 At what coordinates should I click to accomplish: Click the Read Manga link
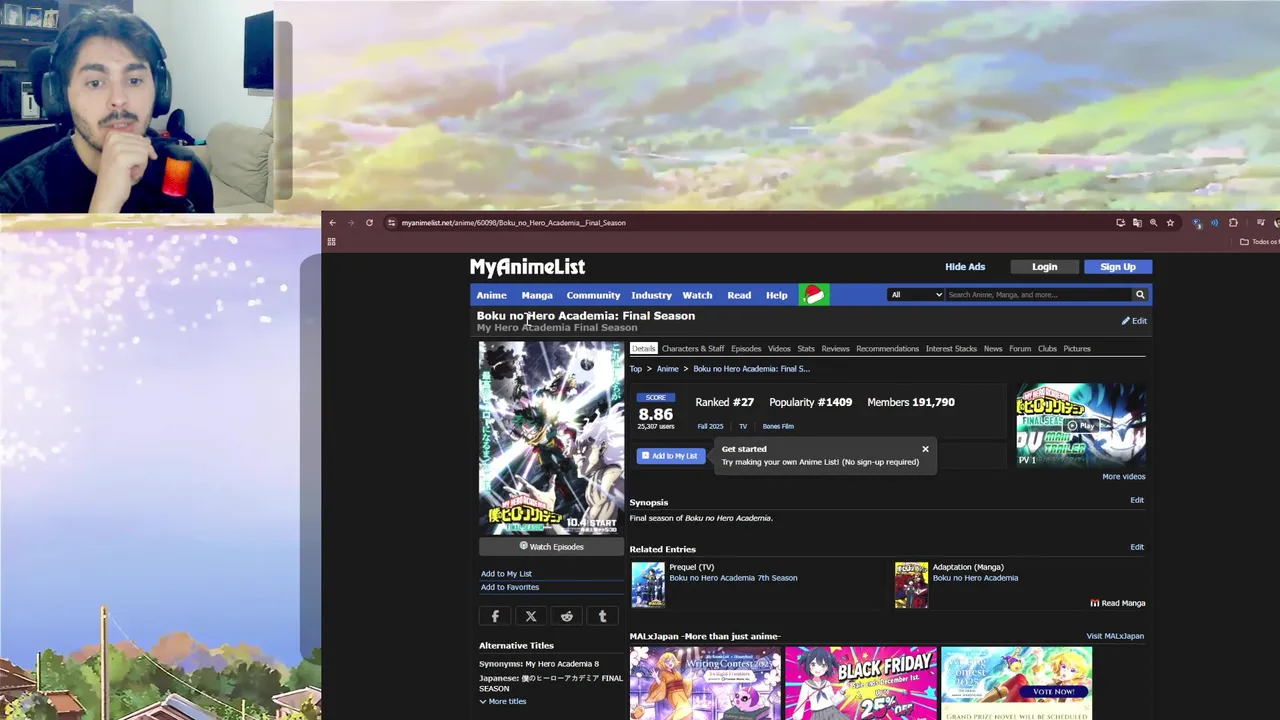click(1118, 603)
